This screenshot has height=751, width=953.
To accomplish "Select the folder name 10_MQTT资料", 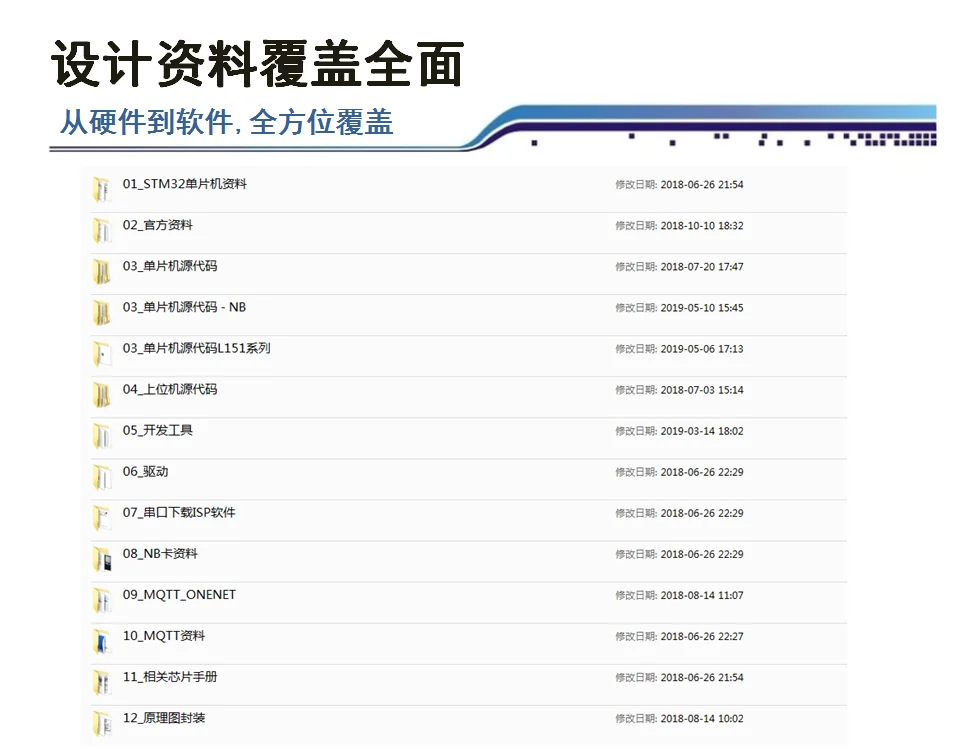I will (163, 636).
